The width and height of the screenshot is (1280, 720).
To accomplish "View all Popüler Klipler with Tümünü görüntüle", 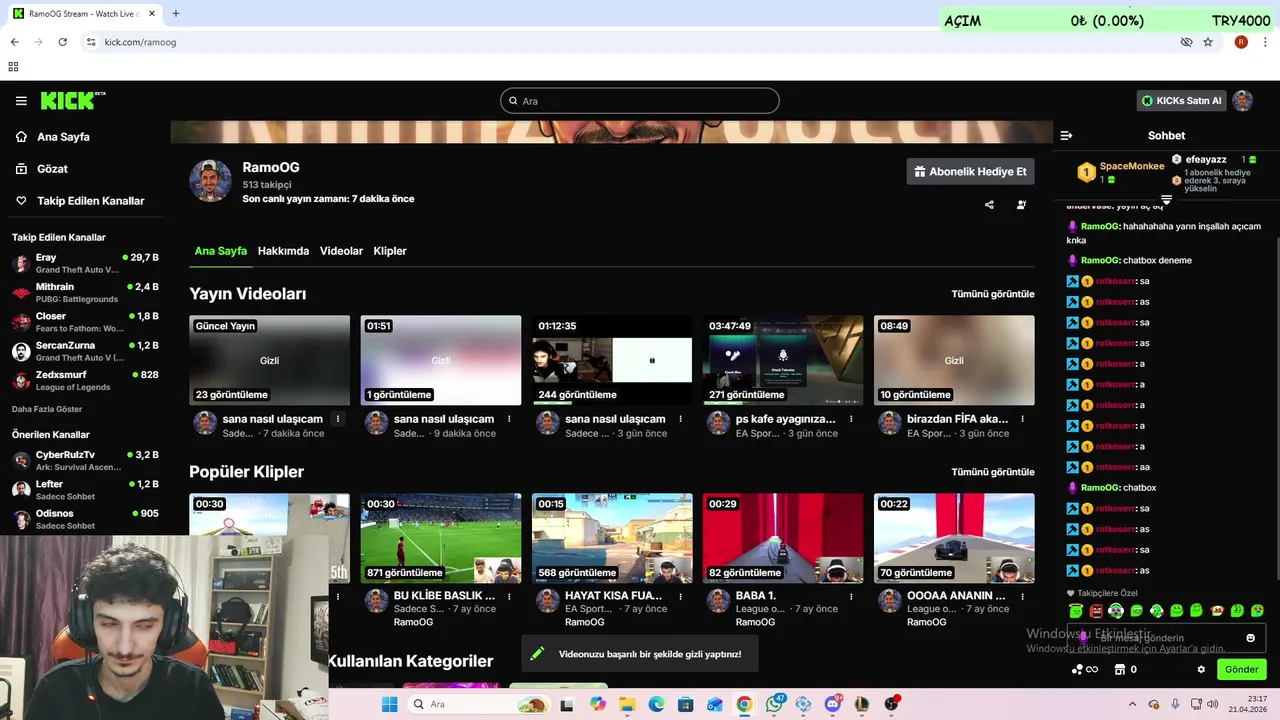I will point(993,472).
